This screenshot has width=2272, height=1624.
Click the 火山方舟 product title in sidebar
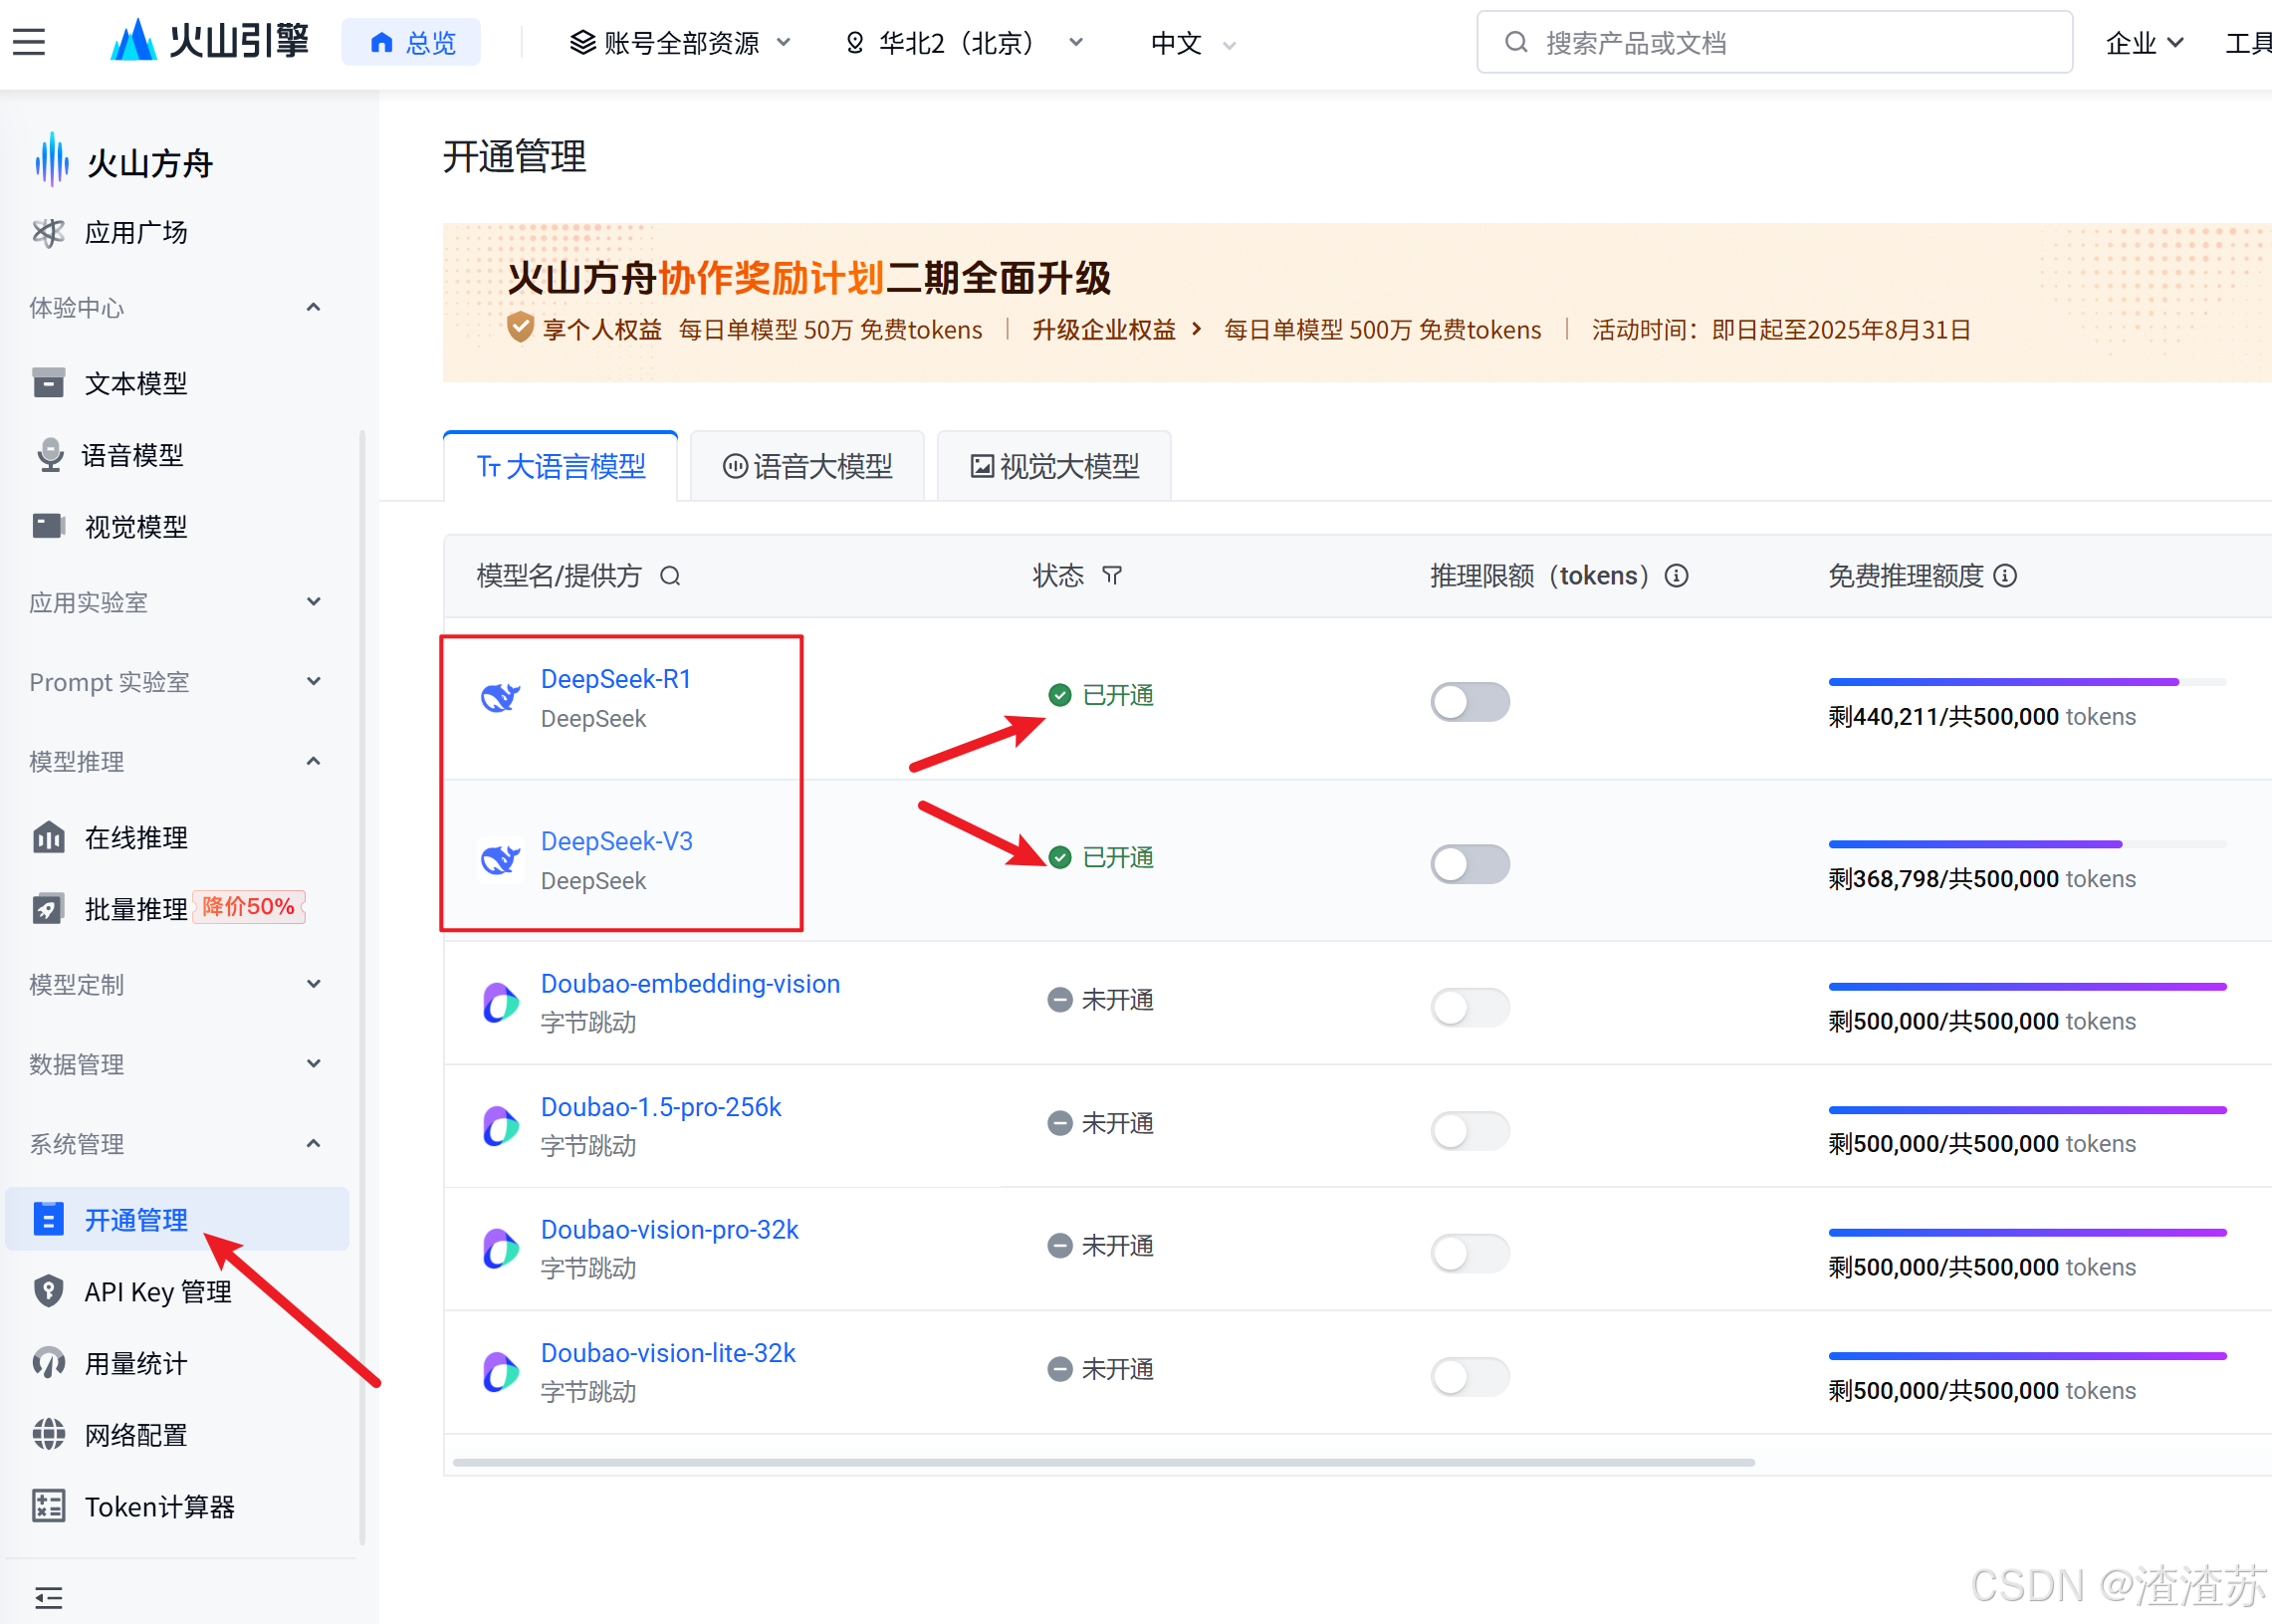click(x=149, y=162)
